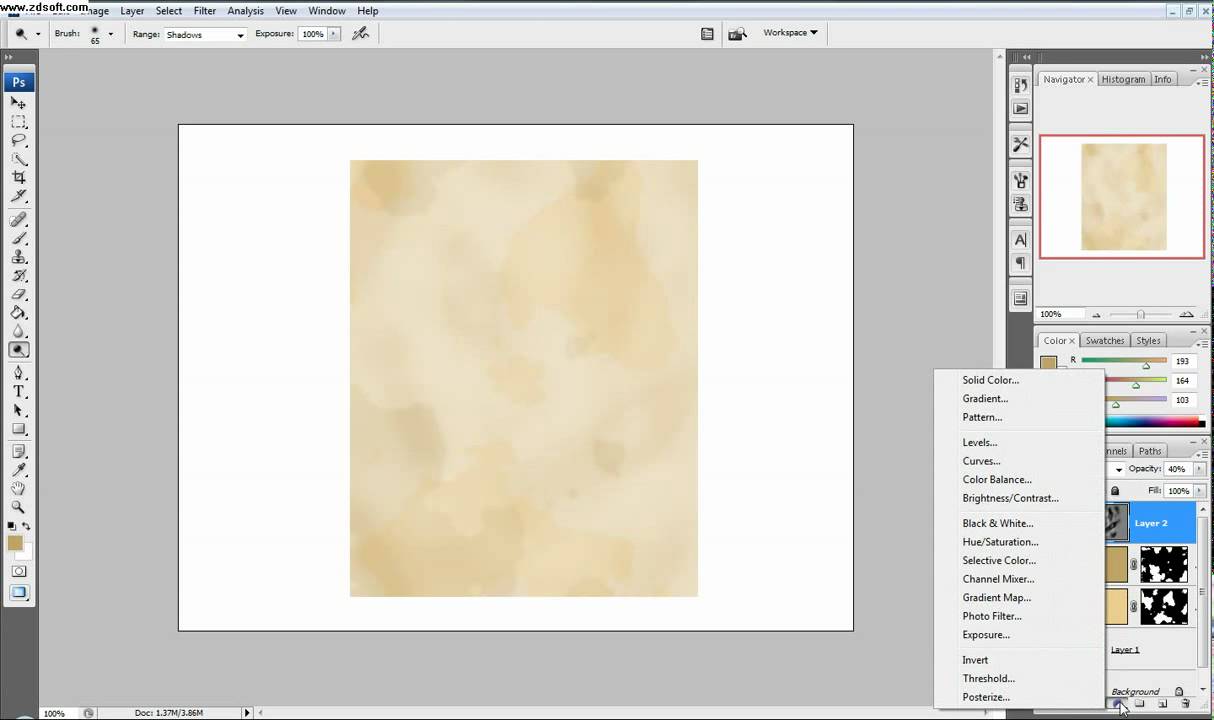Open the Paragraph panel icon
This screenshot has height=720, width=1214.
[x=1020, y=263]
